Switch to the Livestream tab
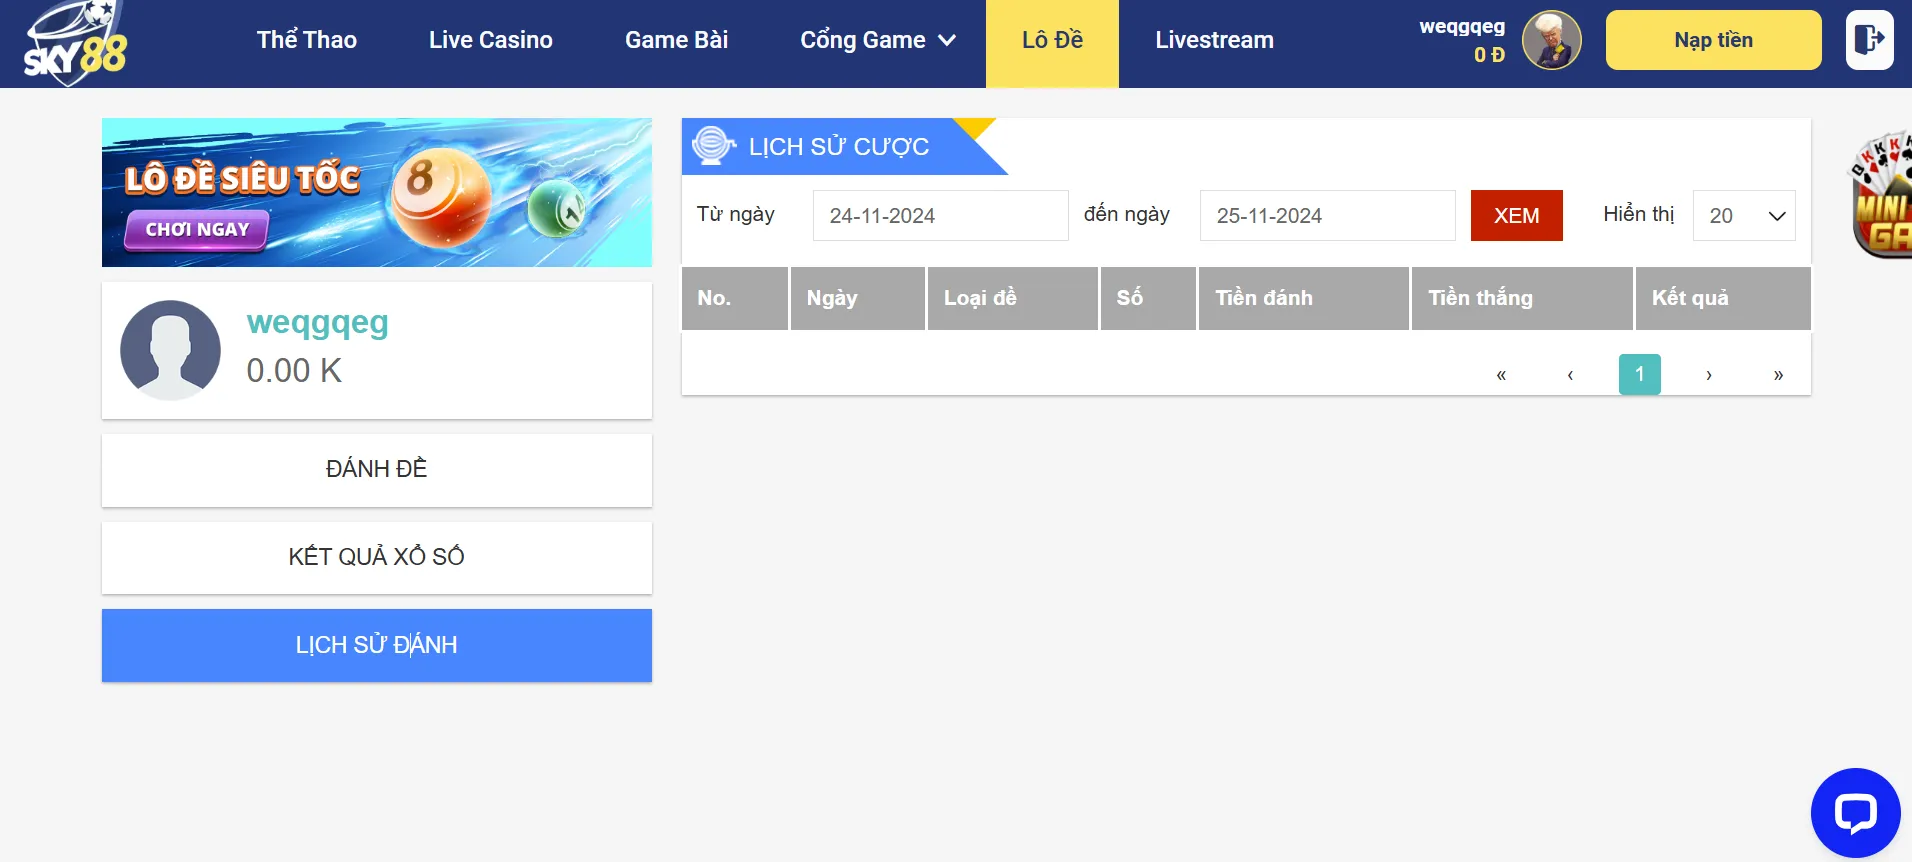Viewport: 1912px width, 862px height. coord(1214,40)
